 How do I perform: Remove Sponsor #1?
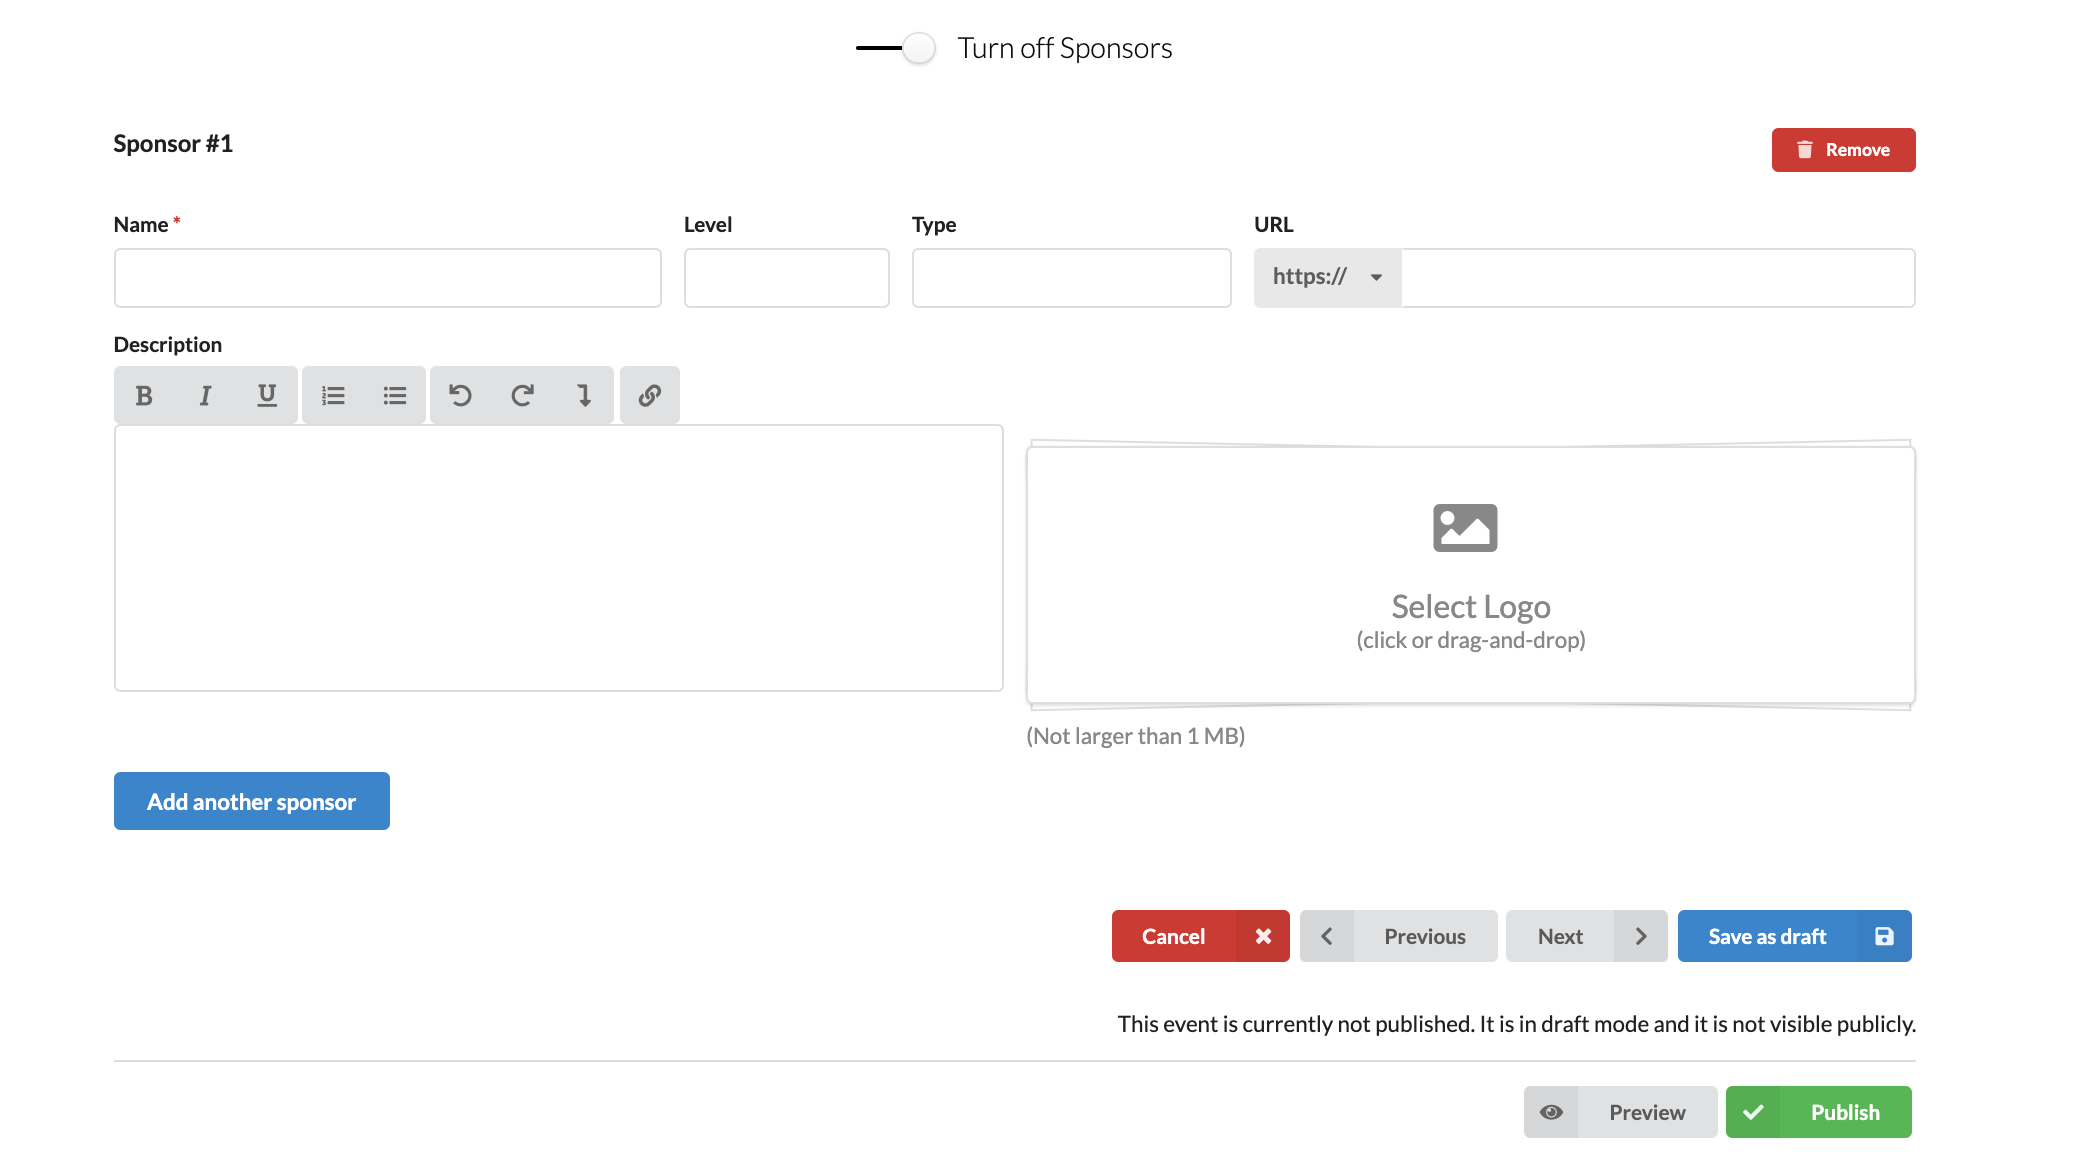(x=1844, y=150)
